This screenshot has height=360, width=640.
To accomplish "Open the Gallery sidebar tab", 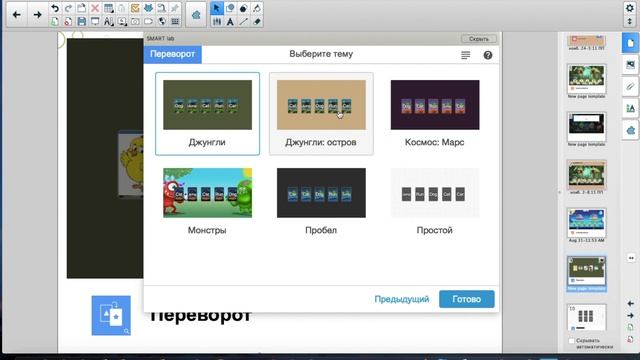I will point(630,65).
